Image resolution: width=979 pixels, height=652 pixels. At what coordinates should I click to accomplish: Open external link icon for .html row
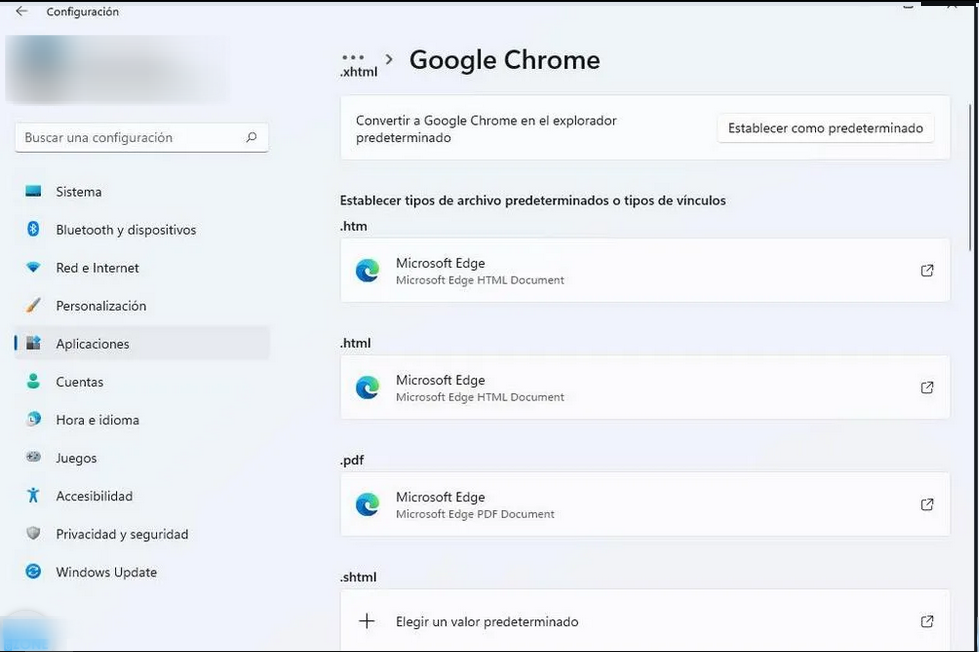[x=927, y=388]
